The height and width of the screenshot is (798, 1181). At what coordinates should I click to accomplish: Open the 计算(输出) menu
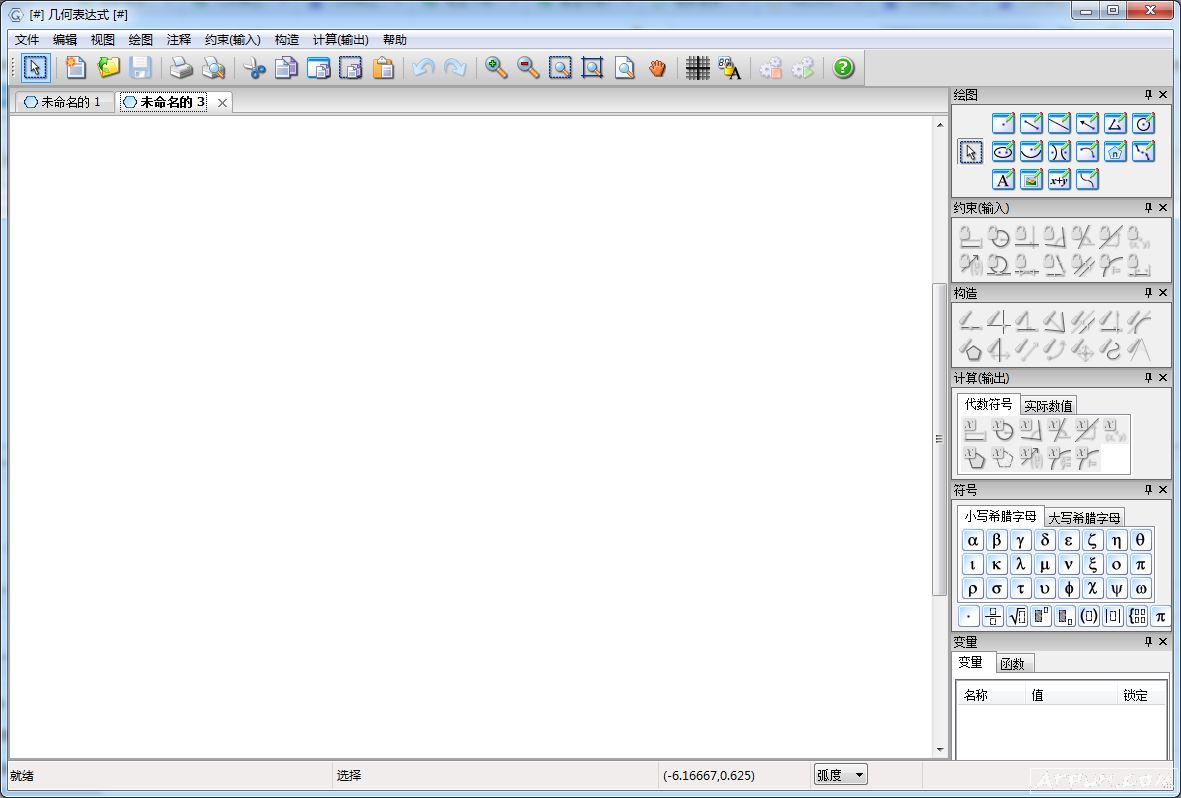340,40
